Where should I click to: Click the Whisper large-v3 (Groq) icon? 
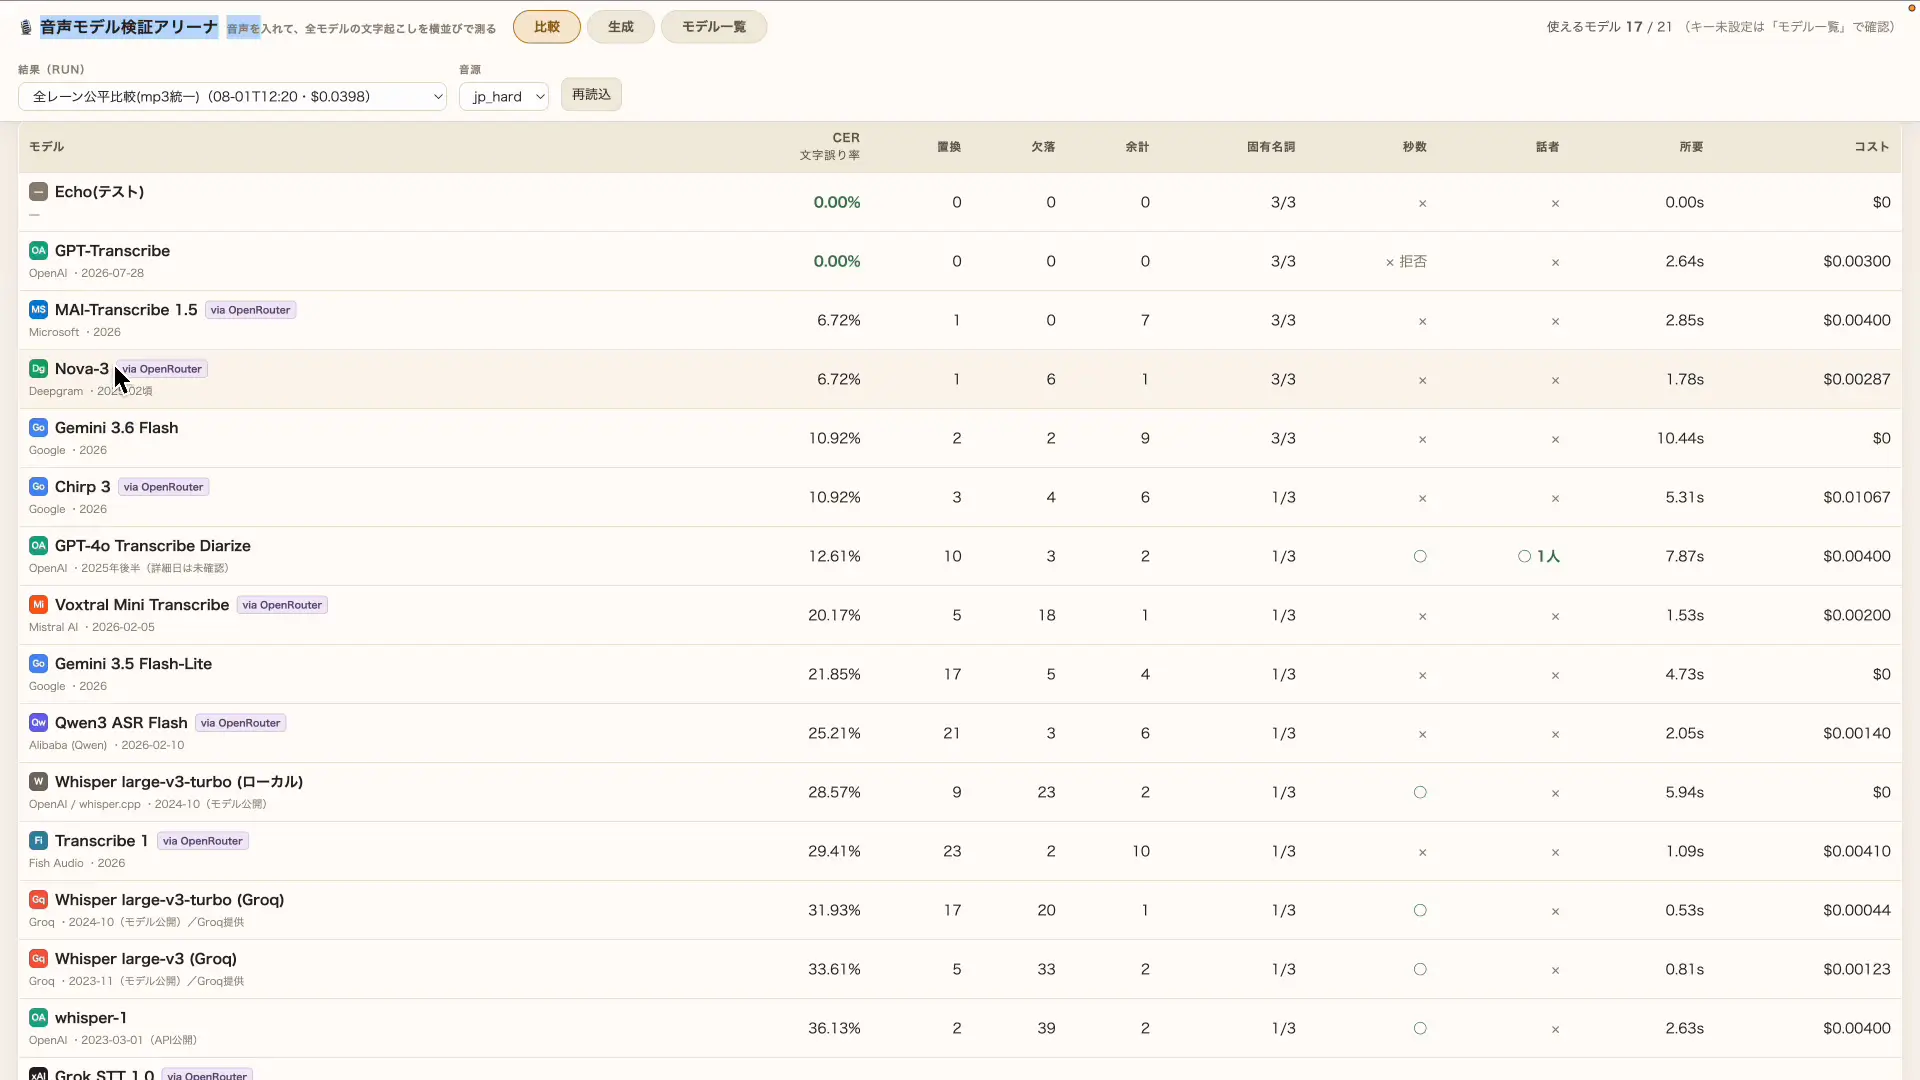pos(38,959)
